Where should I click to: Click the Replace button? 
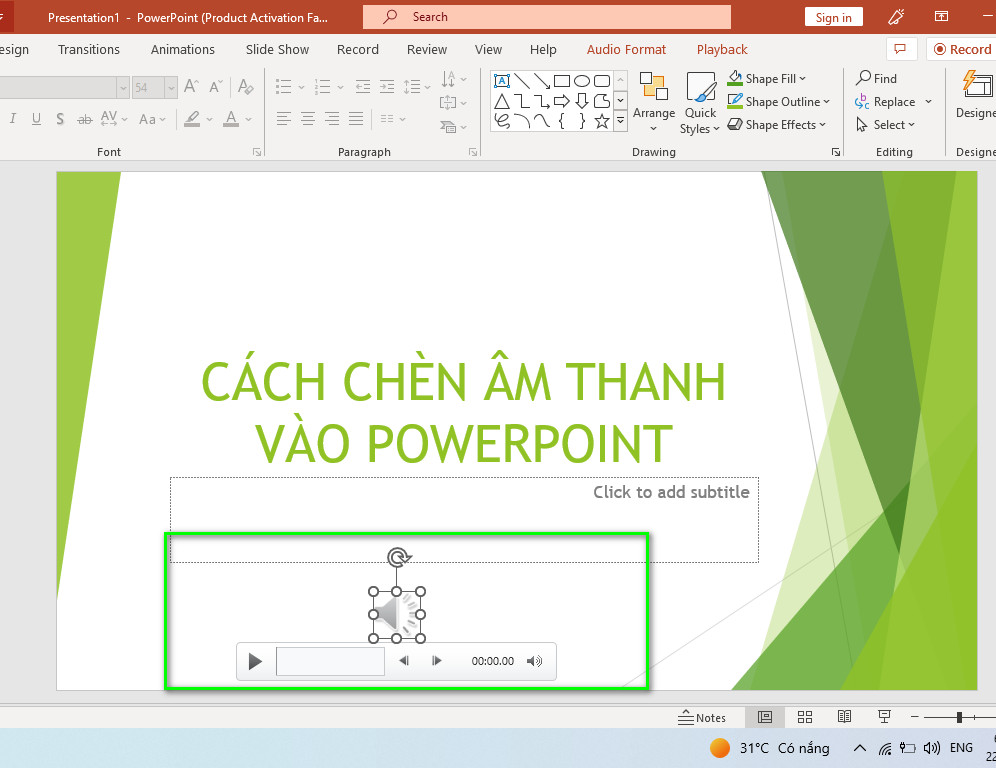click(x=885, y=102)
